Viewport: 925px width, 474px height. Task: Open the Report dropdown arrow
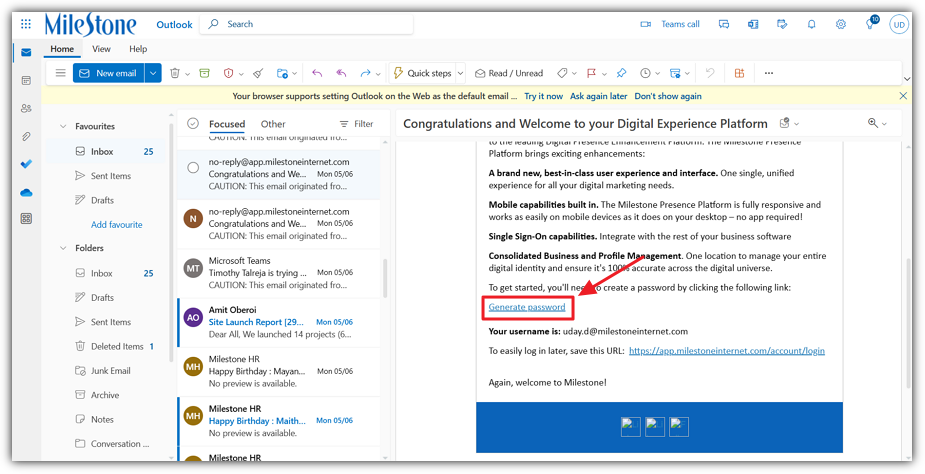tap(241, 74)
